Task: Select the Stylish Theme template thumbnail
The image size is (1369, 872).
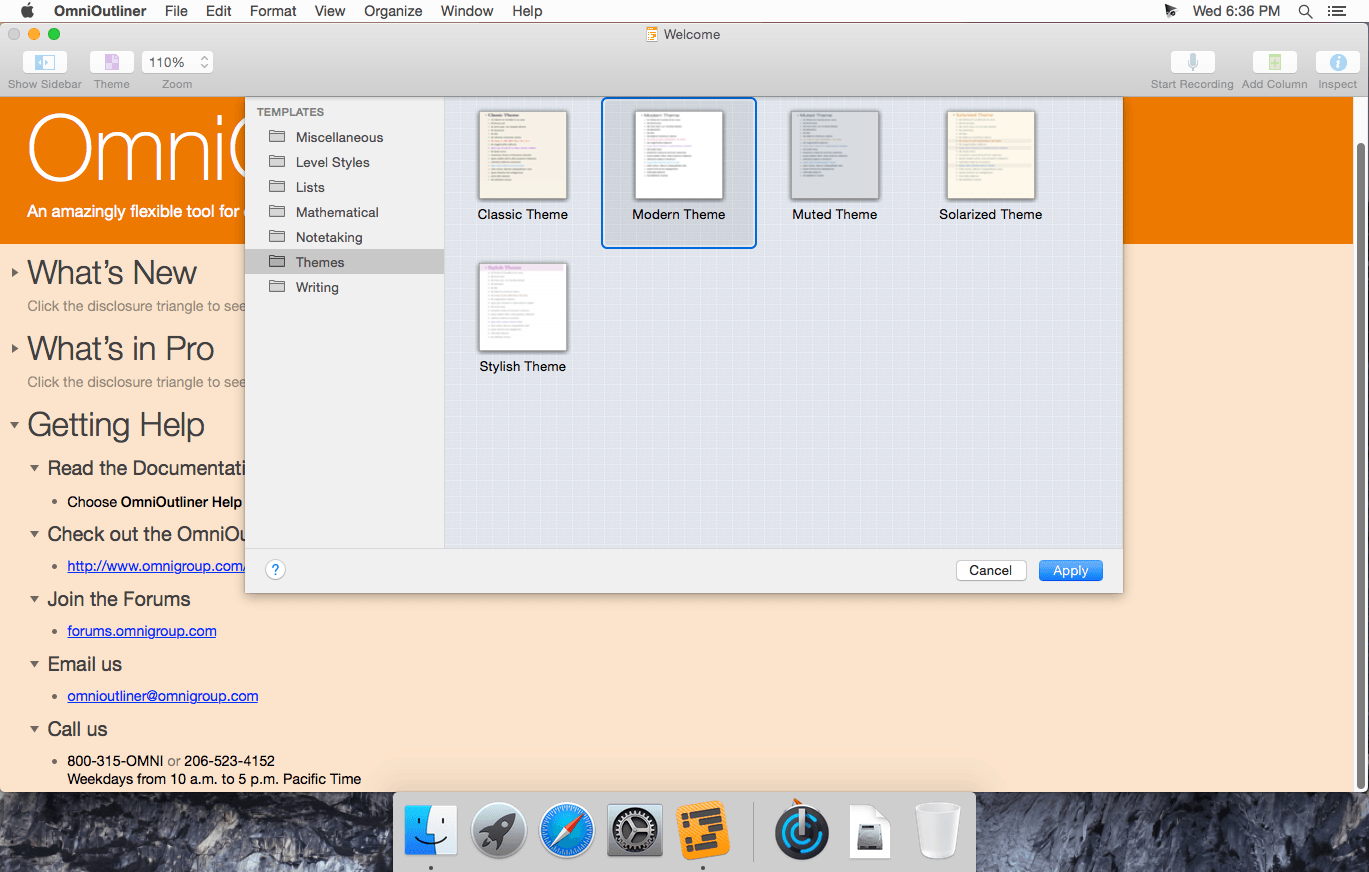Action: 522,307
